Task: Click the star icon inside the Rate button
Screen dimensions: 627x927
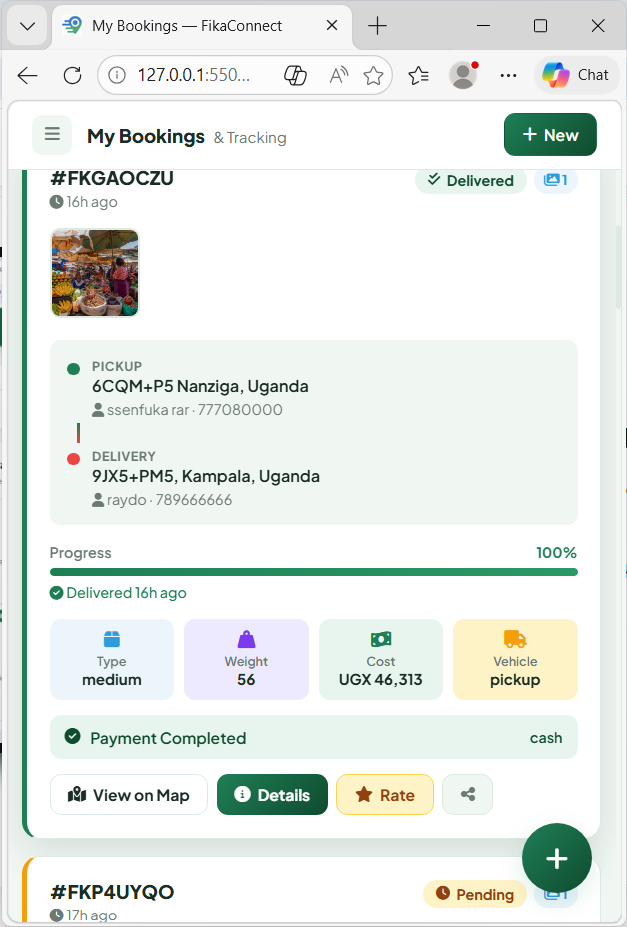Action: point(364,794)
